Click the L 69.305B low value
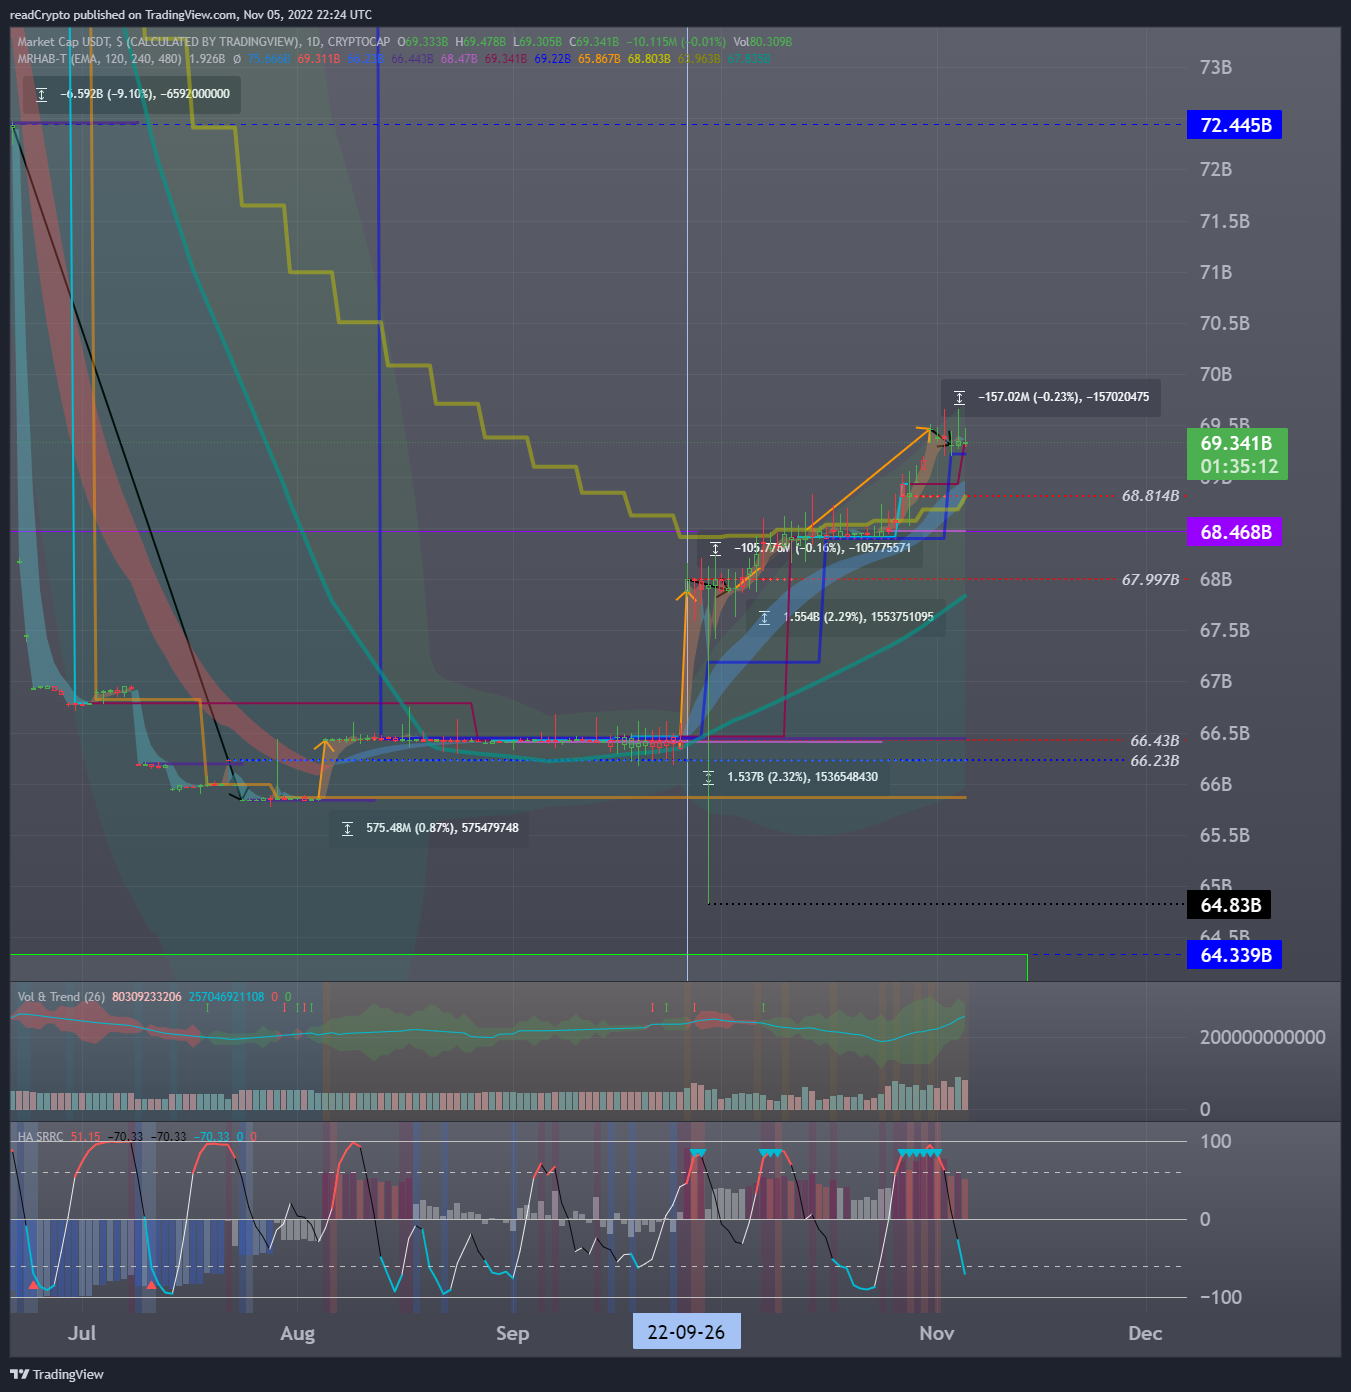The height and width of the screenshot is (1392, 1351). coord(538,42)
